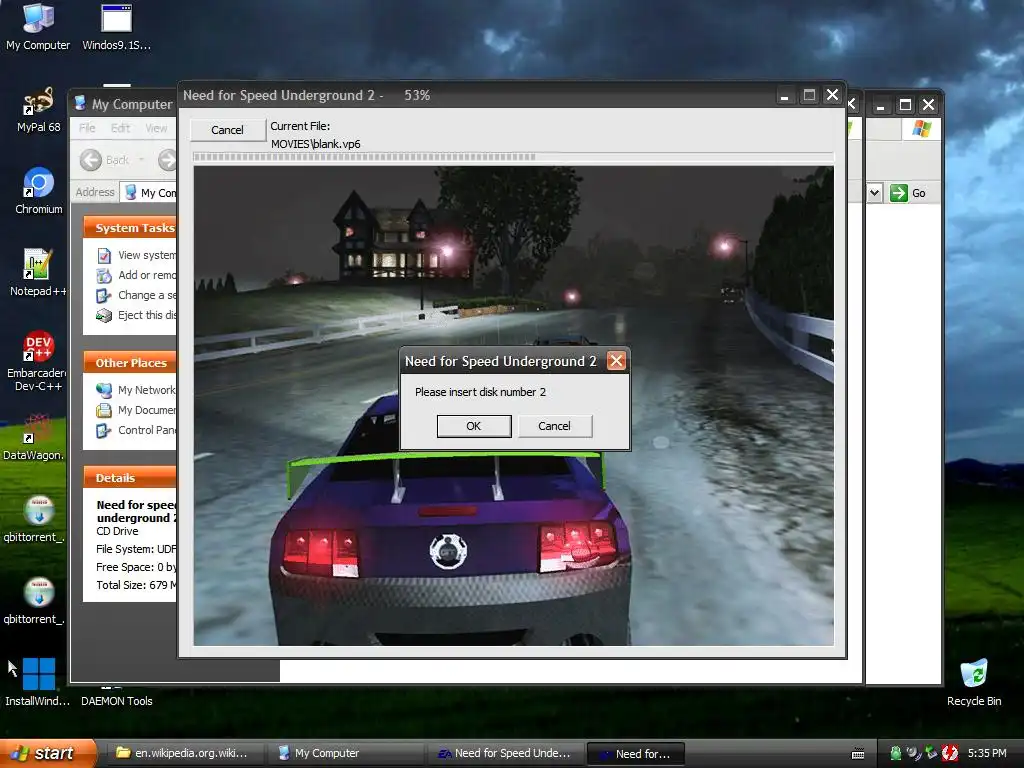1024x768 pixels.
Task: Click the Address field in My Computer
Action: [x=149, y=193]
